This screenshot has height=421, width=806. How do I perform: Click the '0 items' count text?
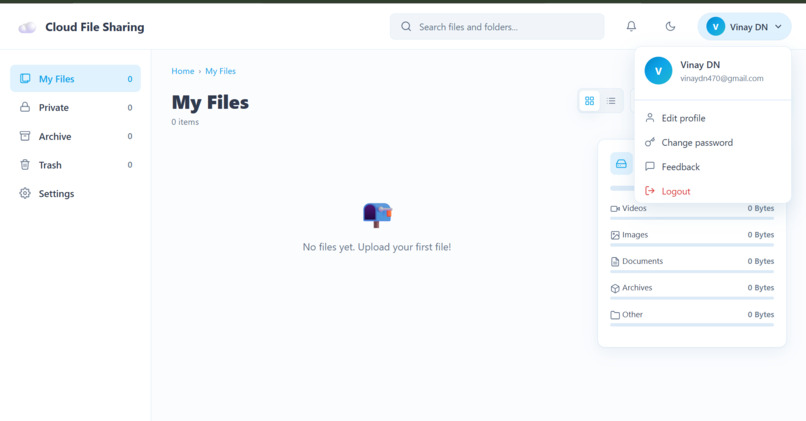(185, 122)
